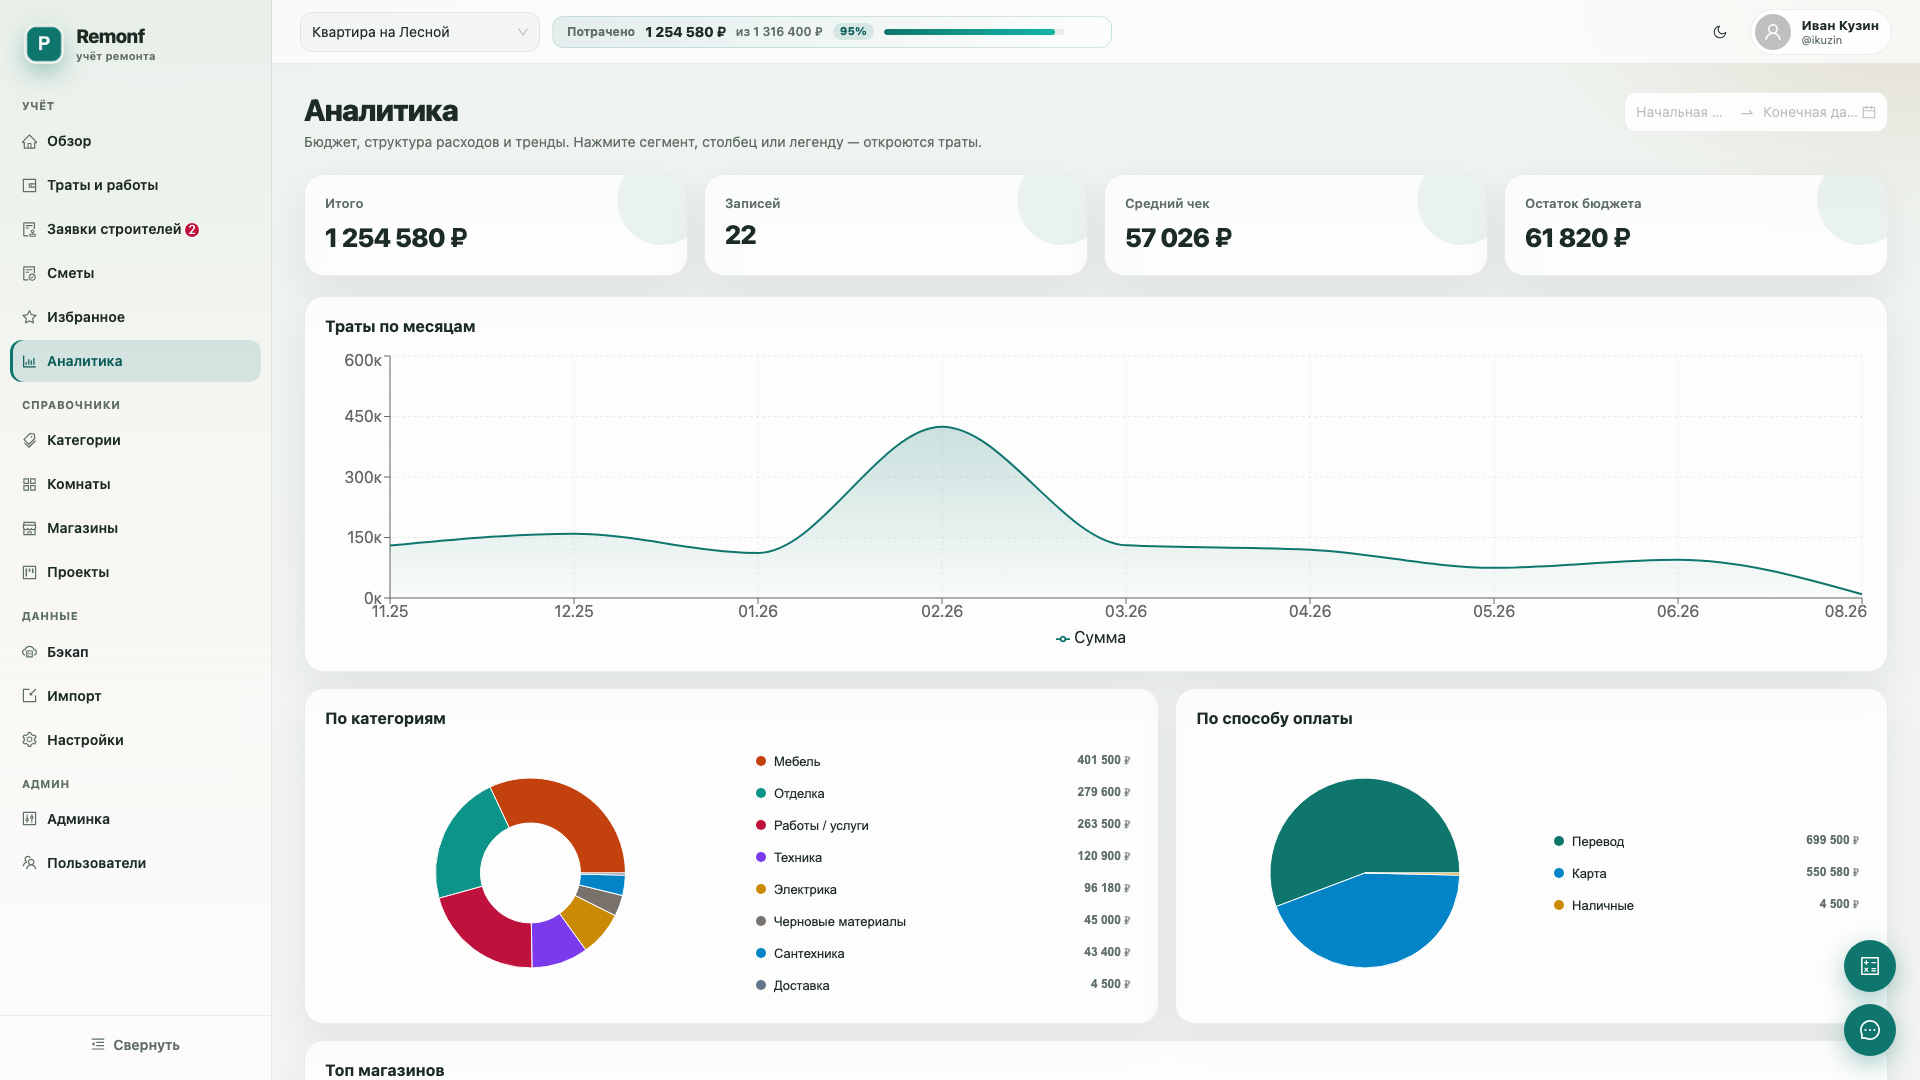Open the calculator floating button

1870,966
